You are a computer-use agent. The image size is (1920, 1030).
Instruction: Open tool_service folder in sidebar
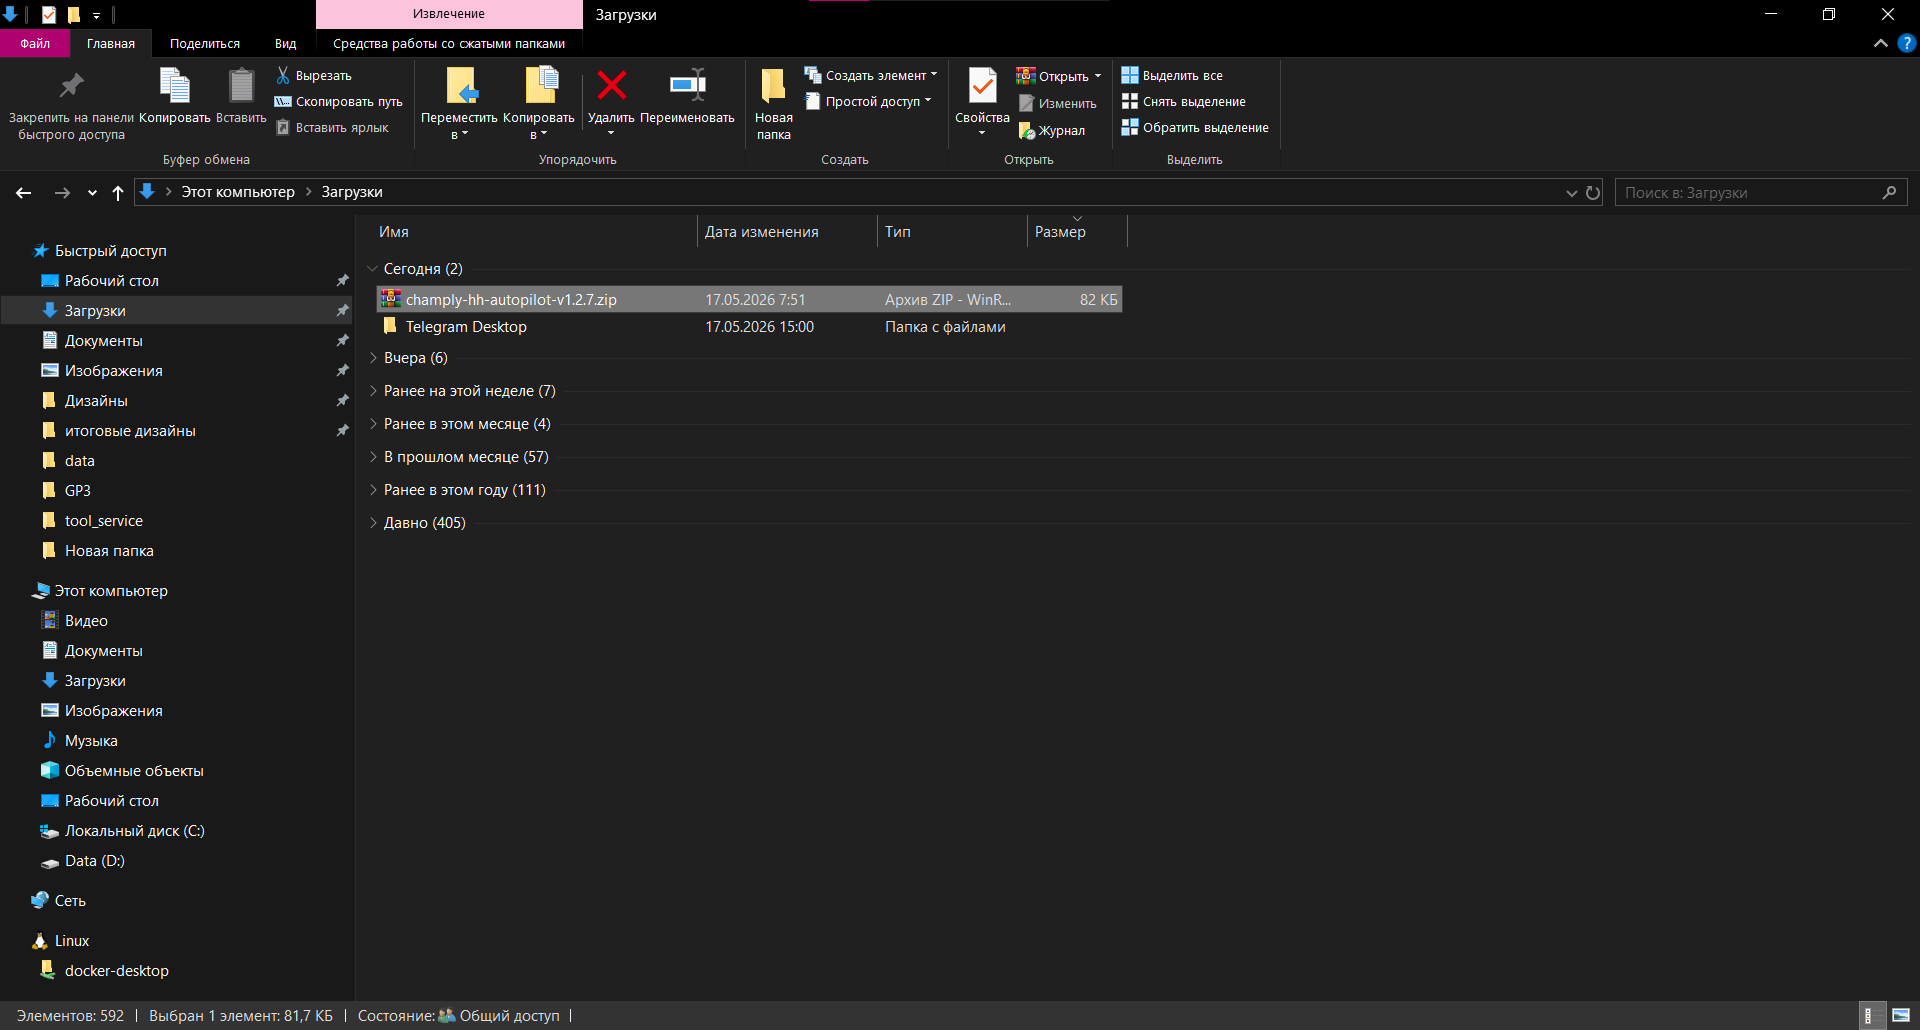[x=103, y=521]
